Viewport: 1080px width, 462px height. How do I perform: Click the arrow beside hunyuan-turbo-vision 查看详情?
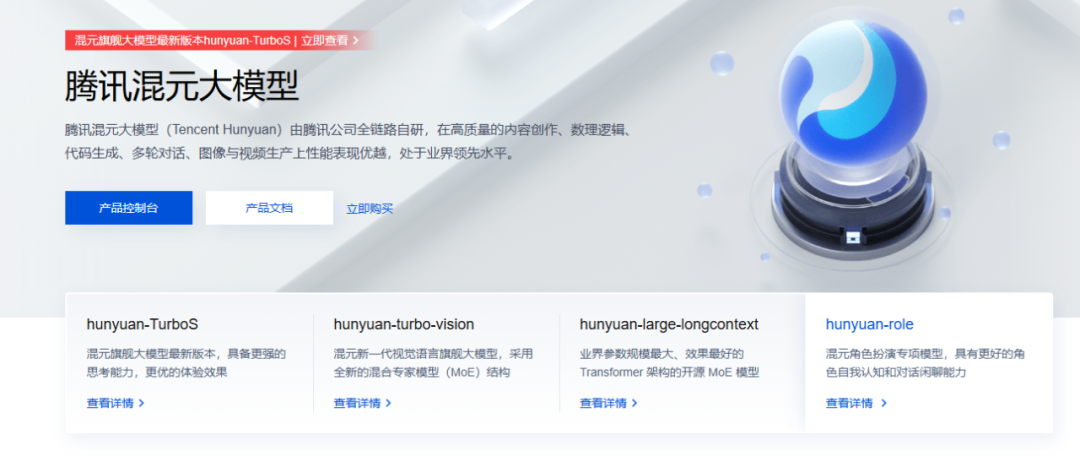(x=388, y=403)
